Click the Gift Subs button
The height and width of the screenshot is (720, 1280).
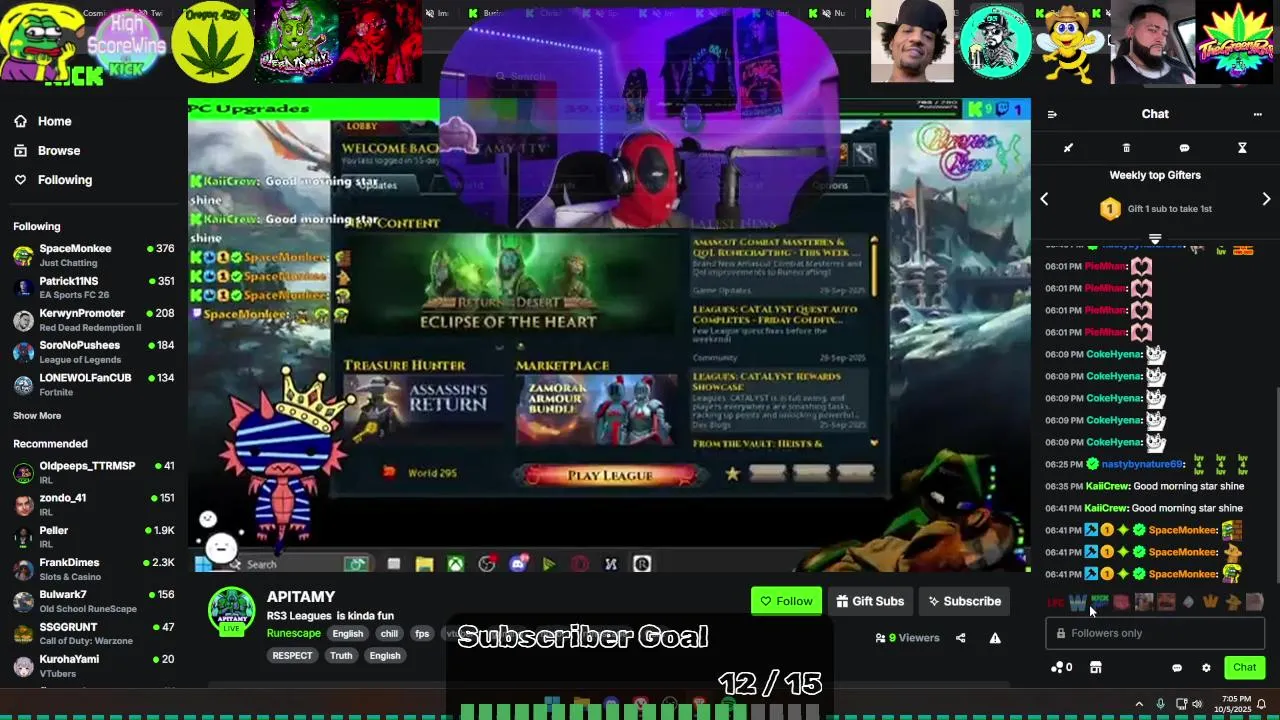[870, 601]
